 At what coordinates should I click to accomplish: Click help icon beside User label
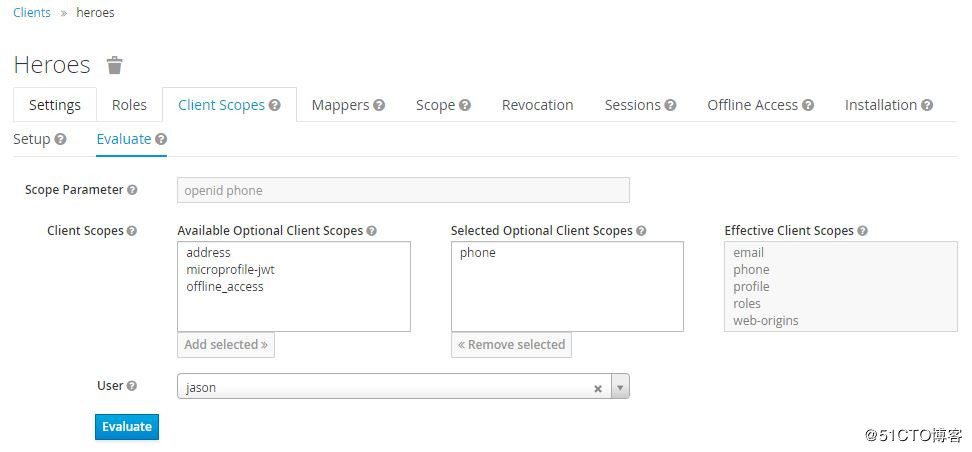point(132,385)
